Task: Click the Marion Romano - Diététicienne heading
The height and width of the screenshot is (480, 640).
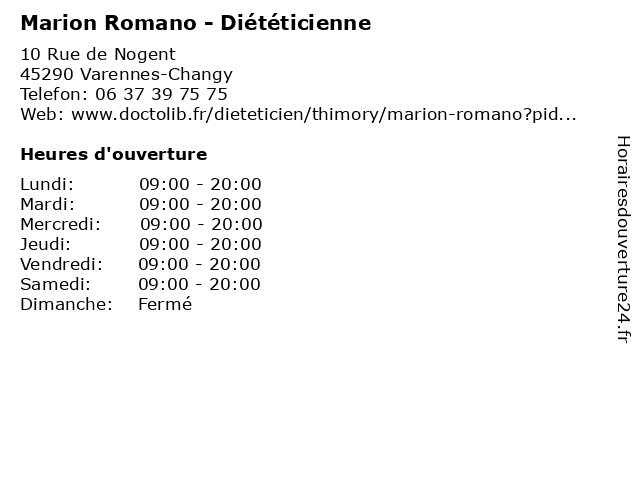Action: [196, 22]
